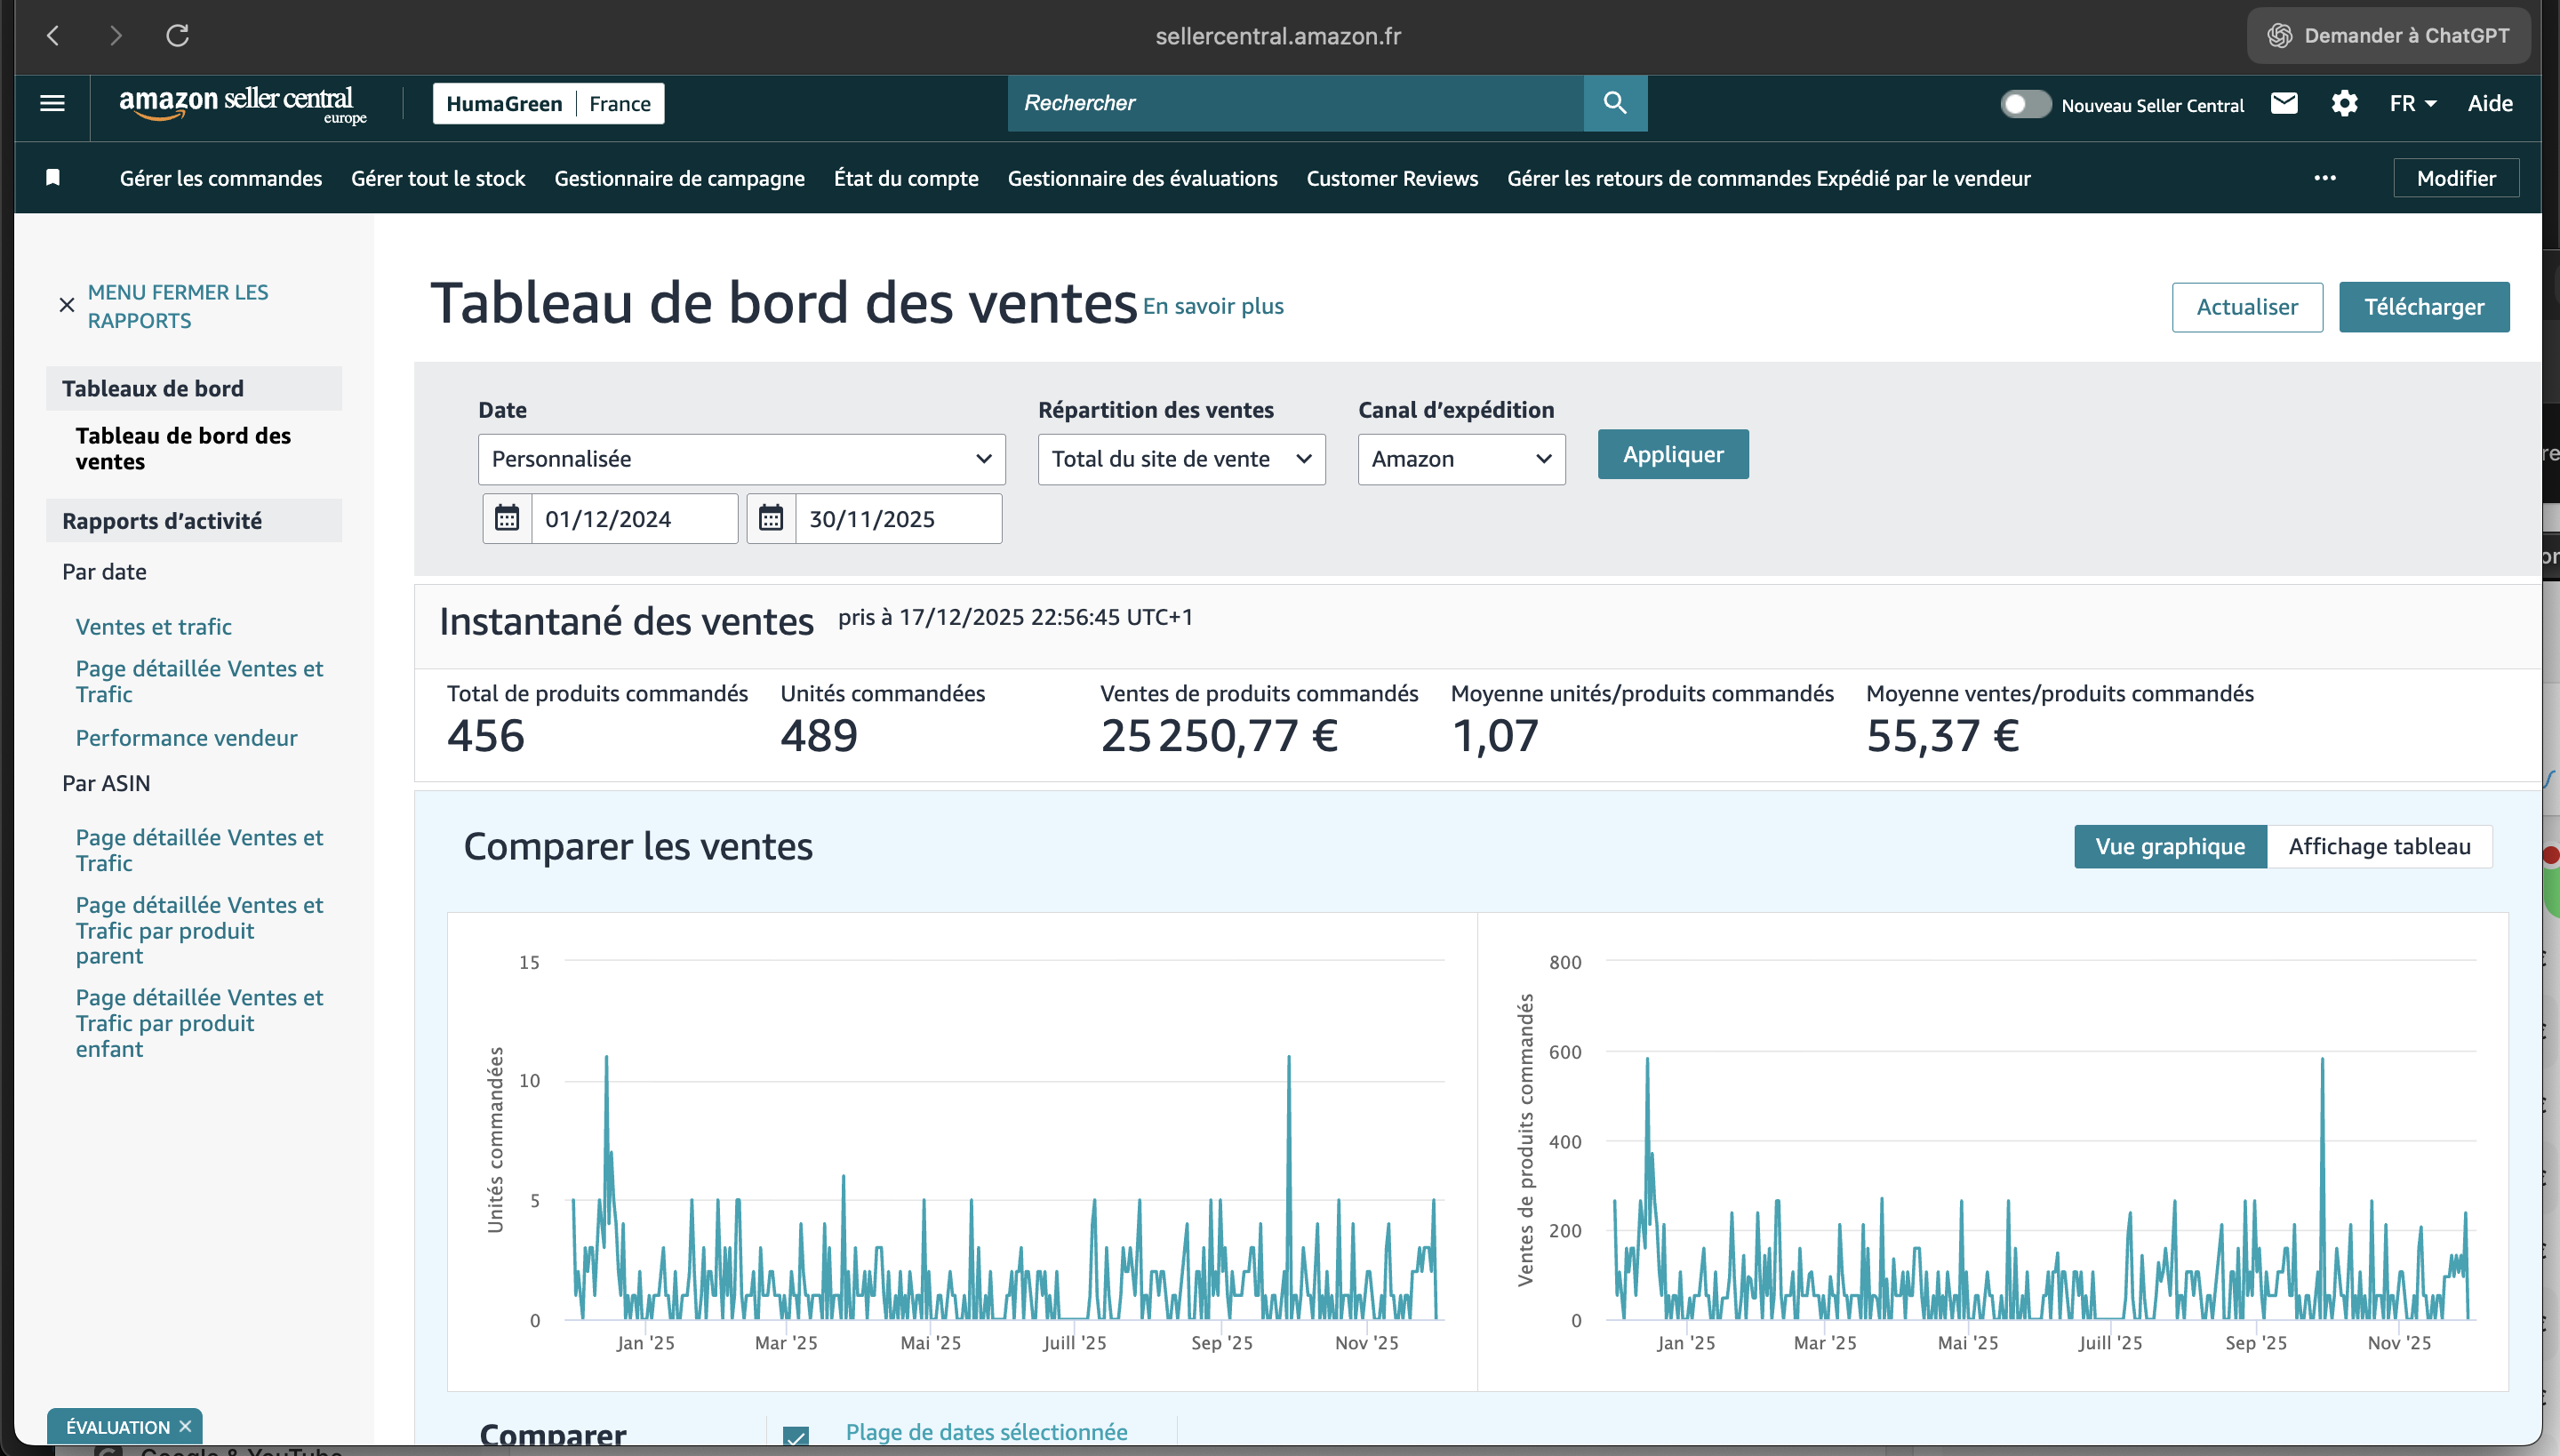The width and height of the screenshot is (2560, 1456).
Task: Uncheck Plage de dates sélectionnée checkbox
Action: pos(796,1436)
